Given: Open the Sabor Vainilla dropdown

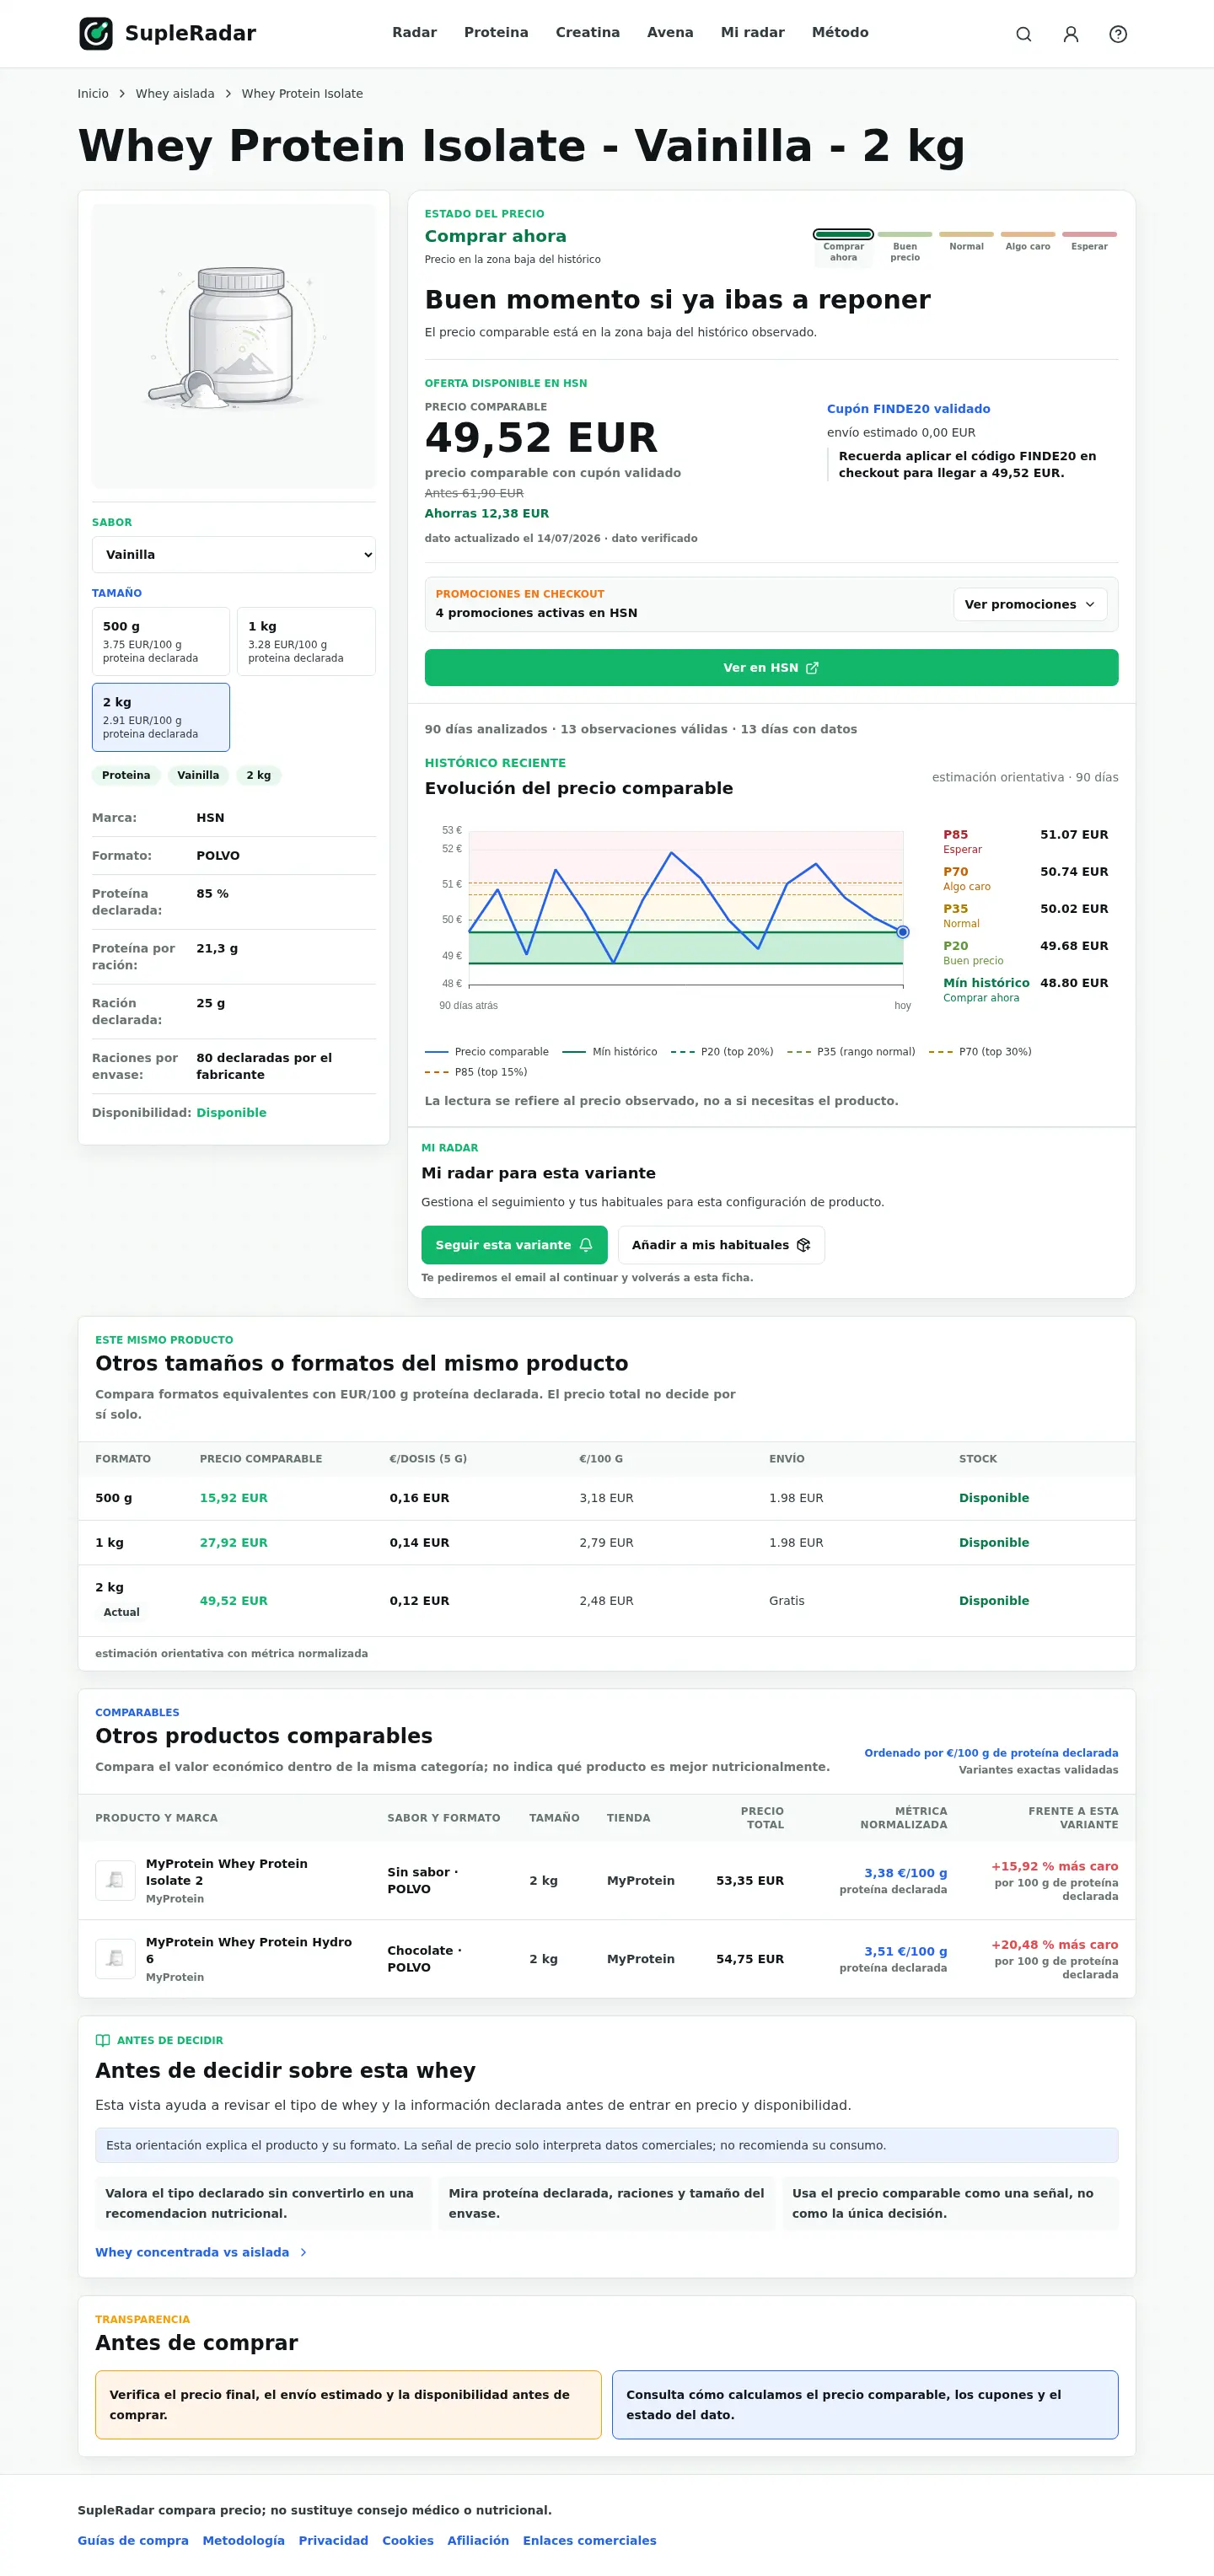Looking at the screenshot, I should [234, 554].
